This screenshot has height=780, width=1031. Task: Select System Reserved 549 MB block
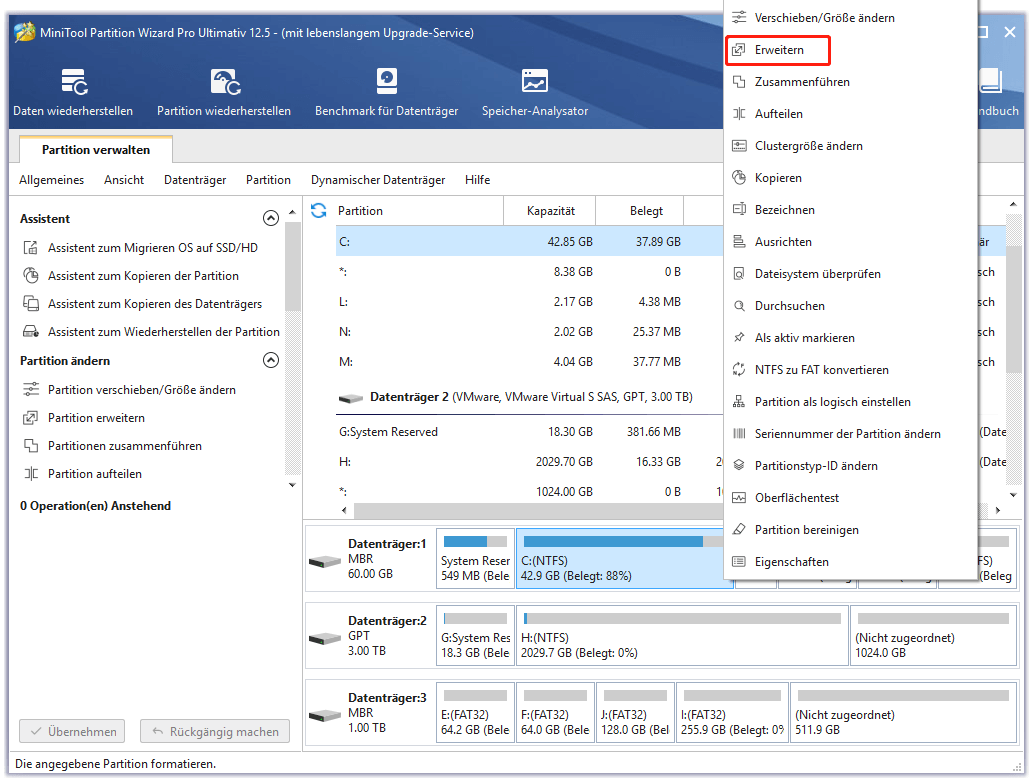tap(475, 559)
